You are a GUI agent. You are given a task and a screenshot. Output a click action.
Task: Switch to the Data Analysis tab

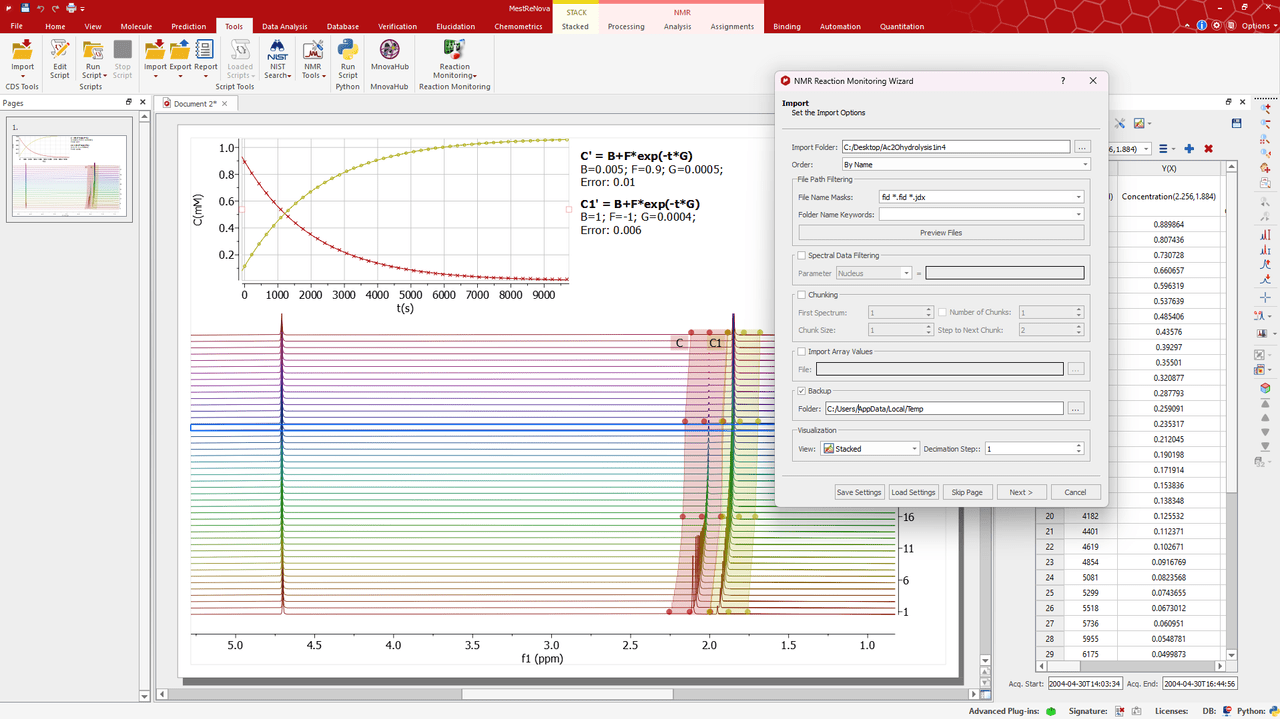point(285,26)
